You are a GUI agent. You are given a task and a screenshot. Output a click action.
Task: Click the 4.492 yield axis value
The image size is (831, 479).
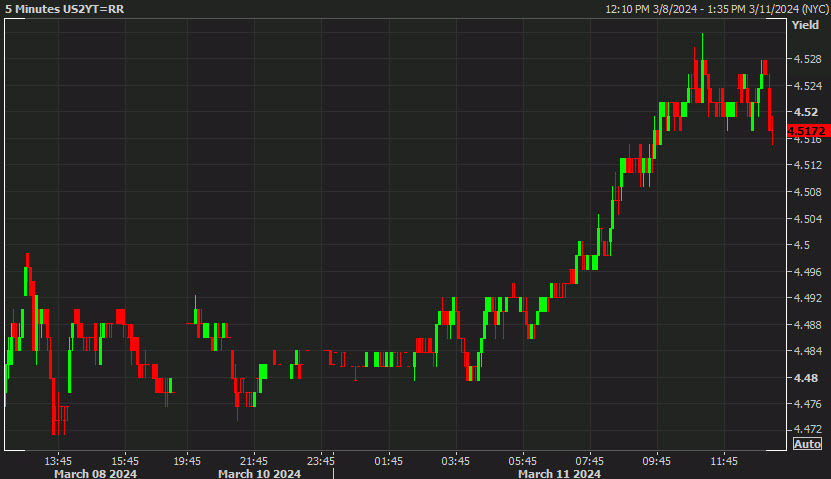point(807,298)
